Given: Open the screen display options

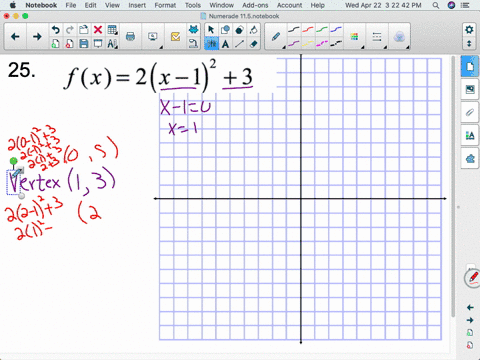Looking at the screenshot, I should coord(153,37).
